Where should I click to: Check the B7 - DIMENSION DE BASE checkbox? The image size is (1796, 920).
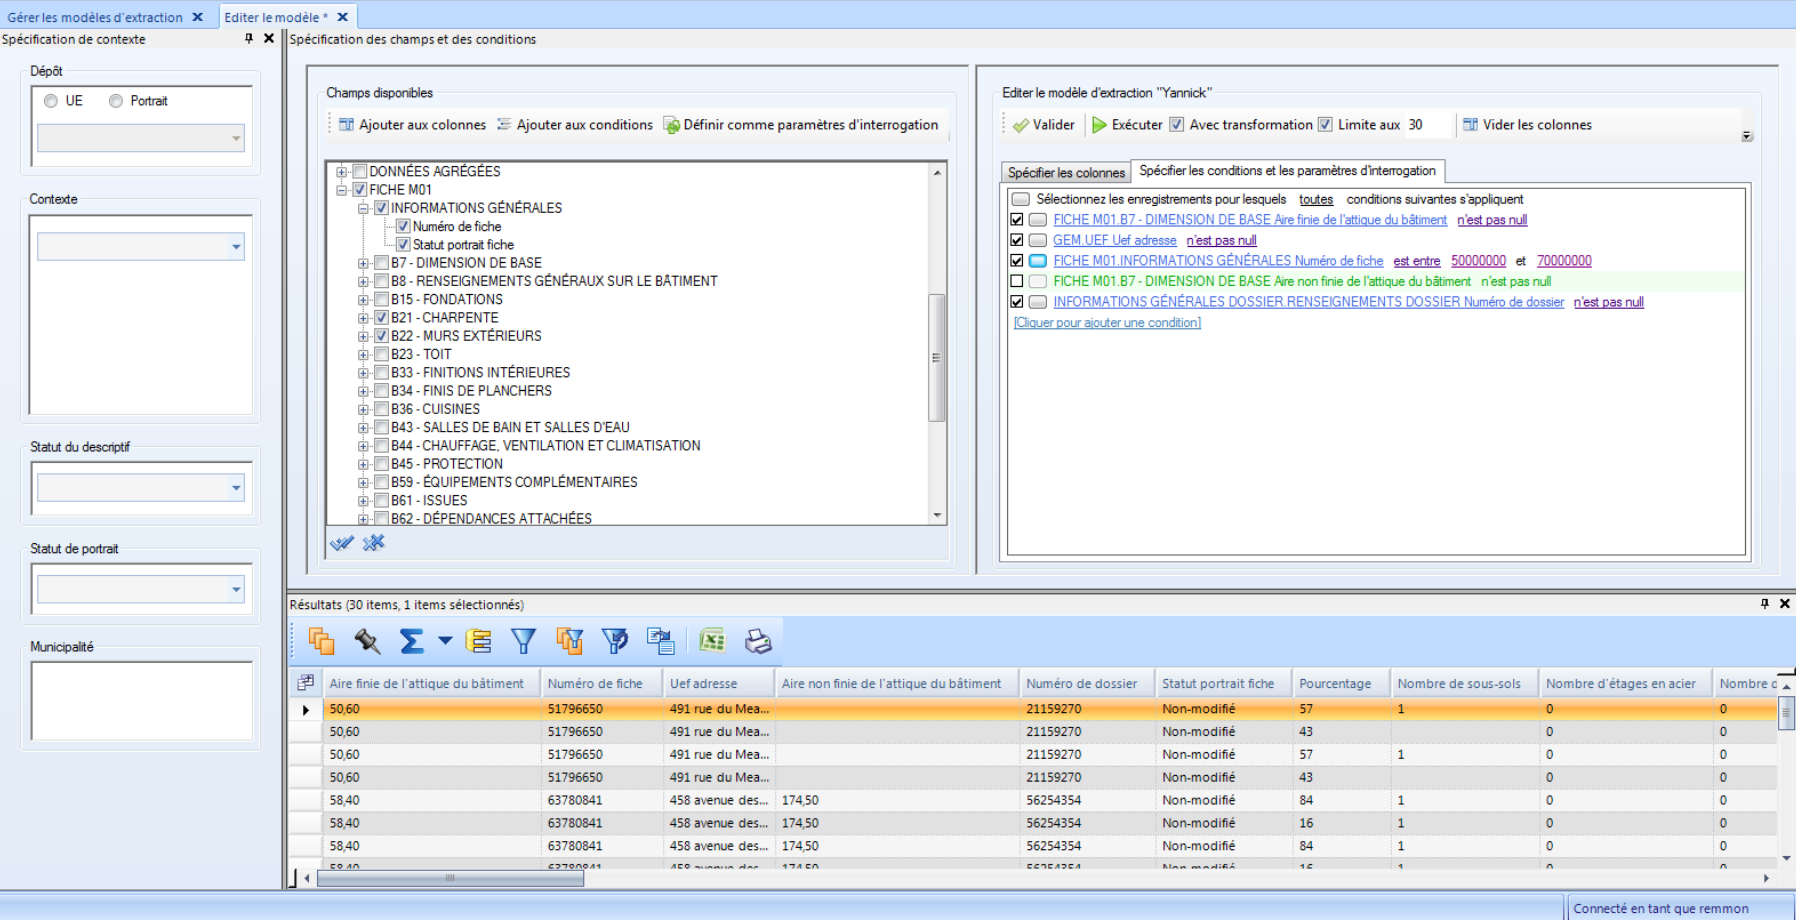coord(381,263)
